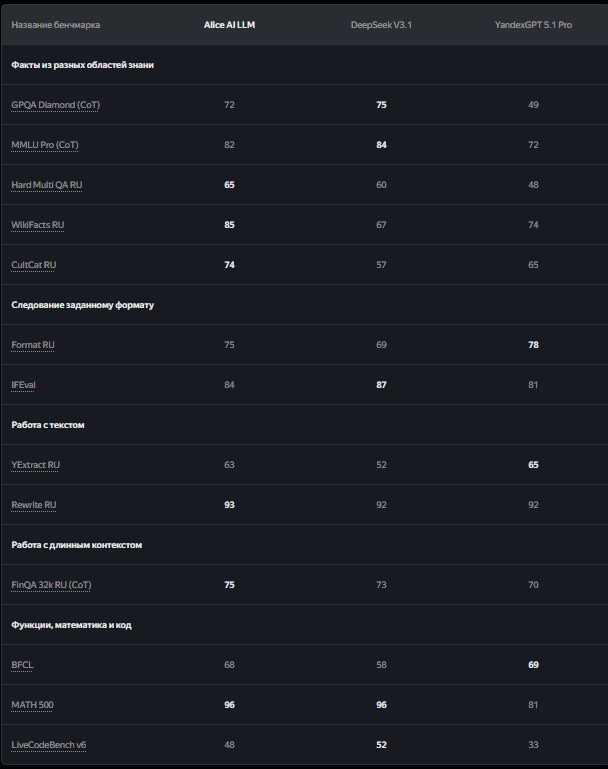Click the 'Следование заданному формату' section heading
This screenshot has width=608, height=769.
[x=82, y=305]
